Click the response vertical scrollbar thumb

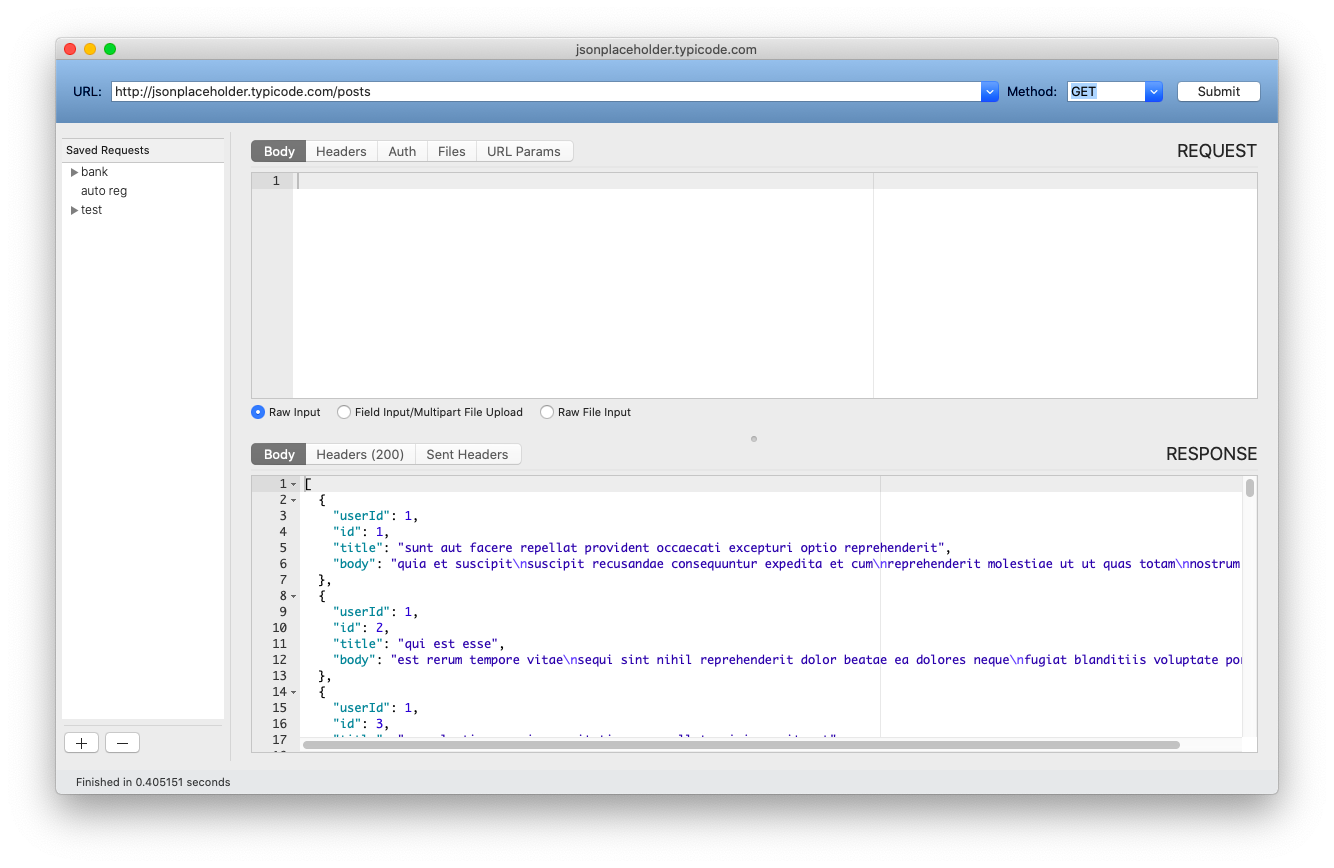point(1250,487)
